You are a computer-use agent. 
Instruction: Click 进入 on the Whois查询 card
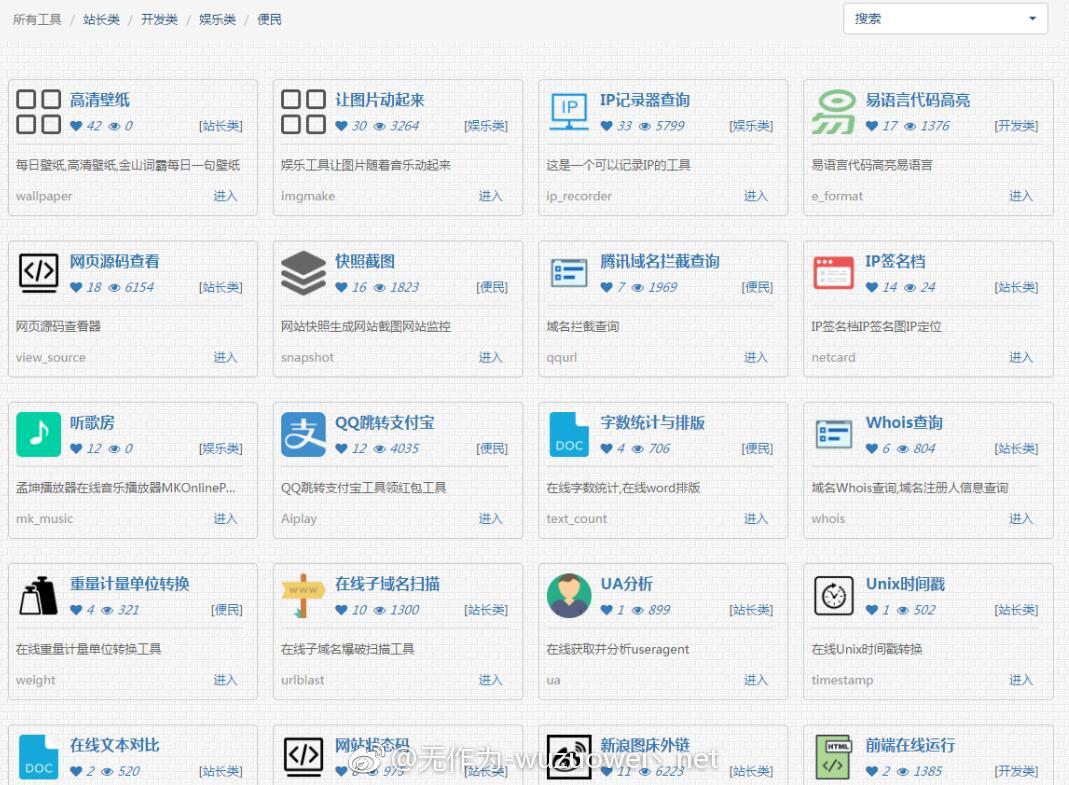[1020, 518]
